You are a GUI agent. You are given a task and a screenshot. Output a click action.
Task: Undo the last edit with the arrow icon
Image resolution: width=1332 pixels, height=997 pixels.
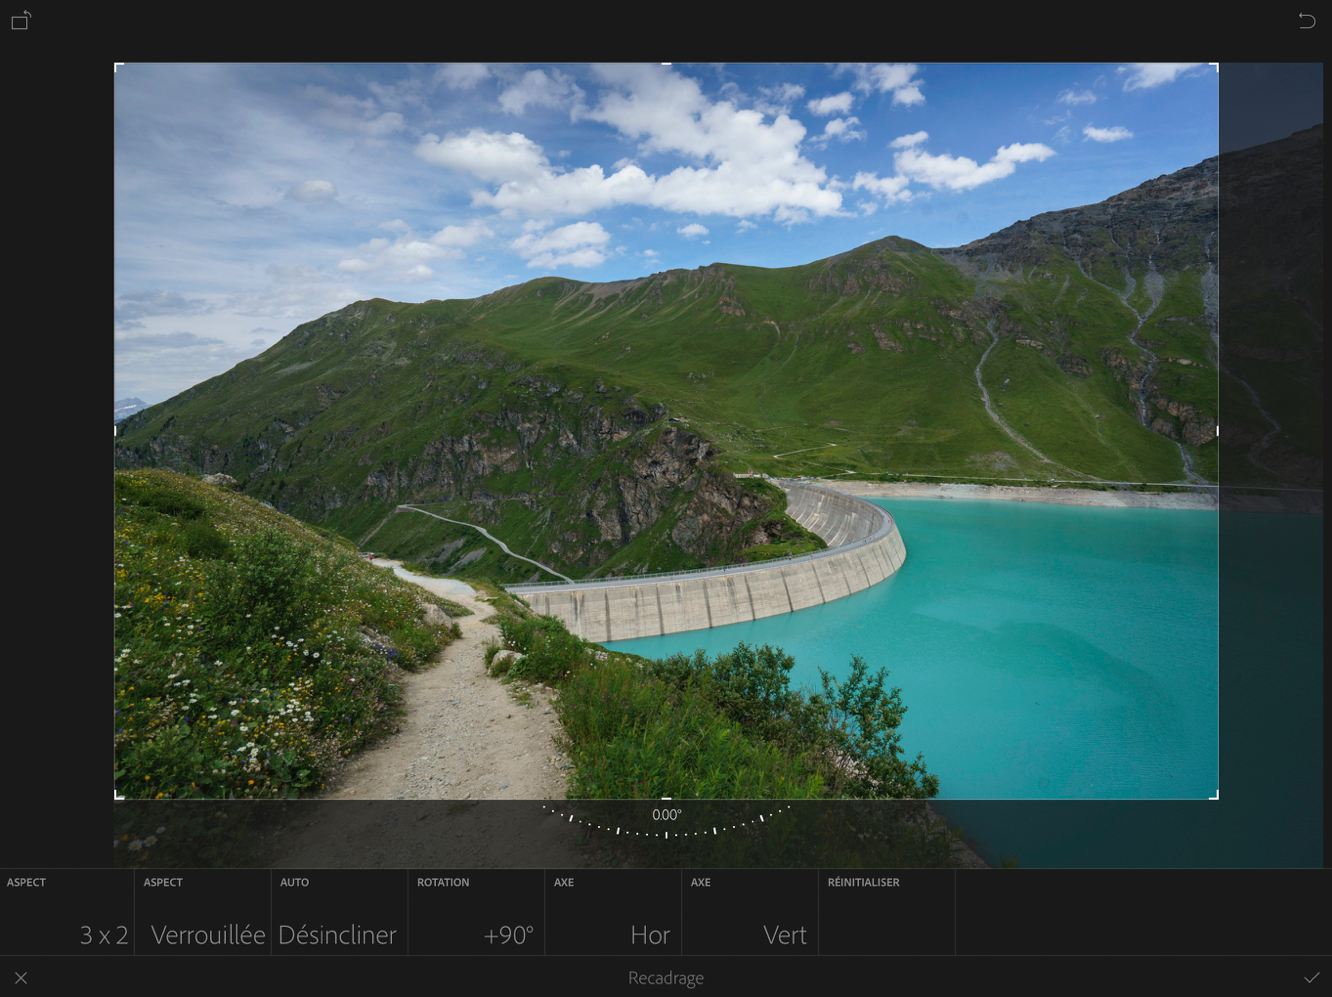click(x=1306, y=20)
